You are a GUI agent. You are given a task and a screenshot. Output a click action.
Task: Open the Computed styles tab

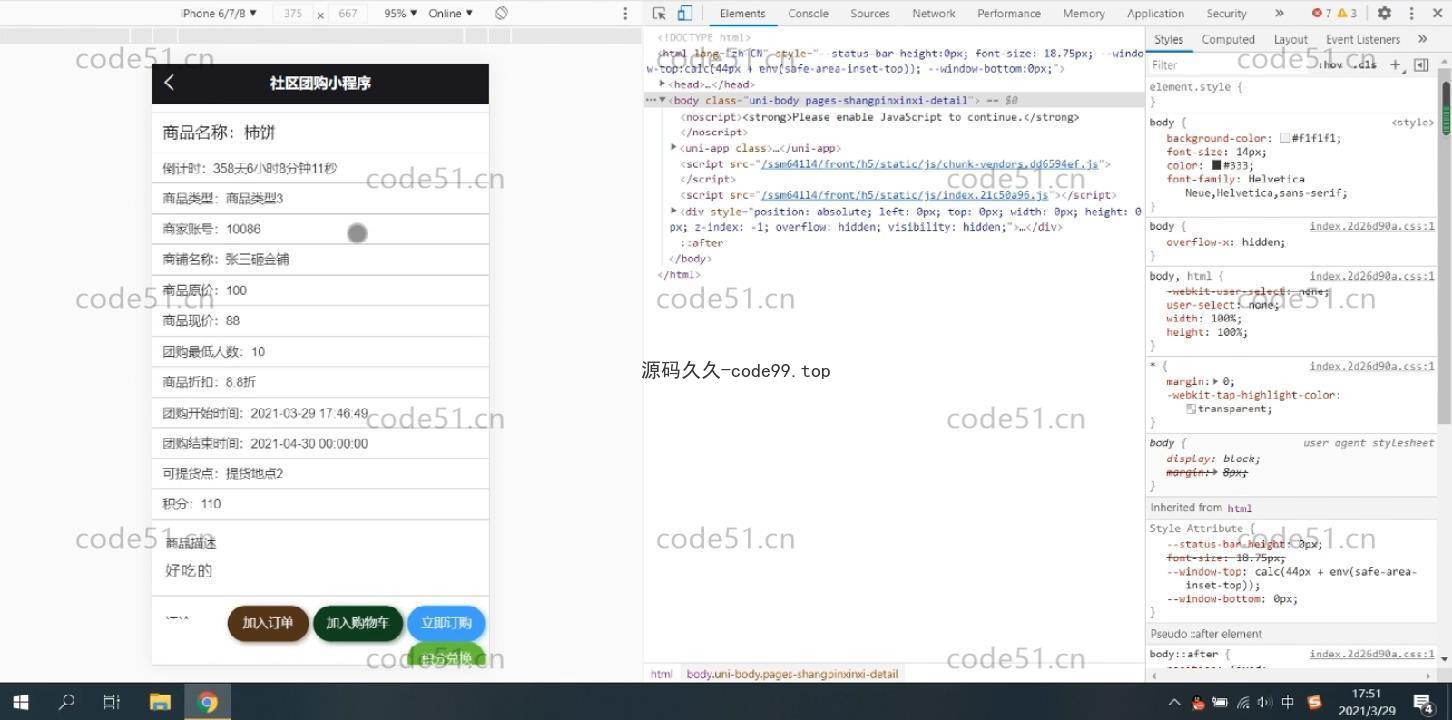pyautogui.click(x=1228, y=39)
